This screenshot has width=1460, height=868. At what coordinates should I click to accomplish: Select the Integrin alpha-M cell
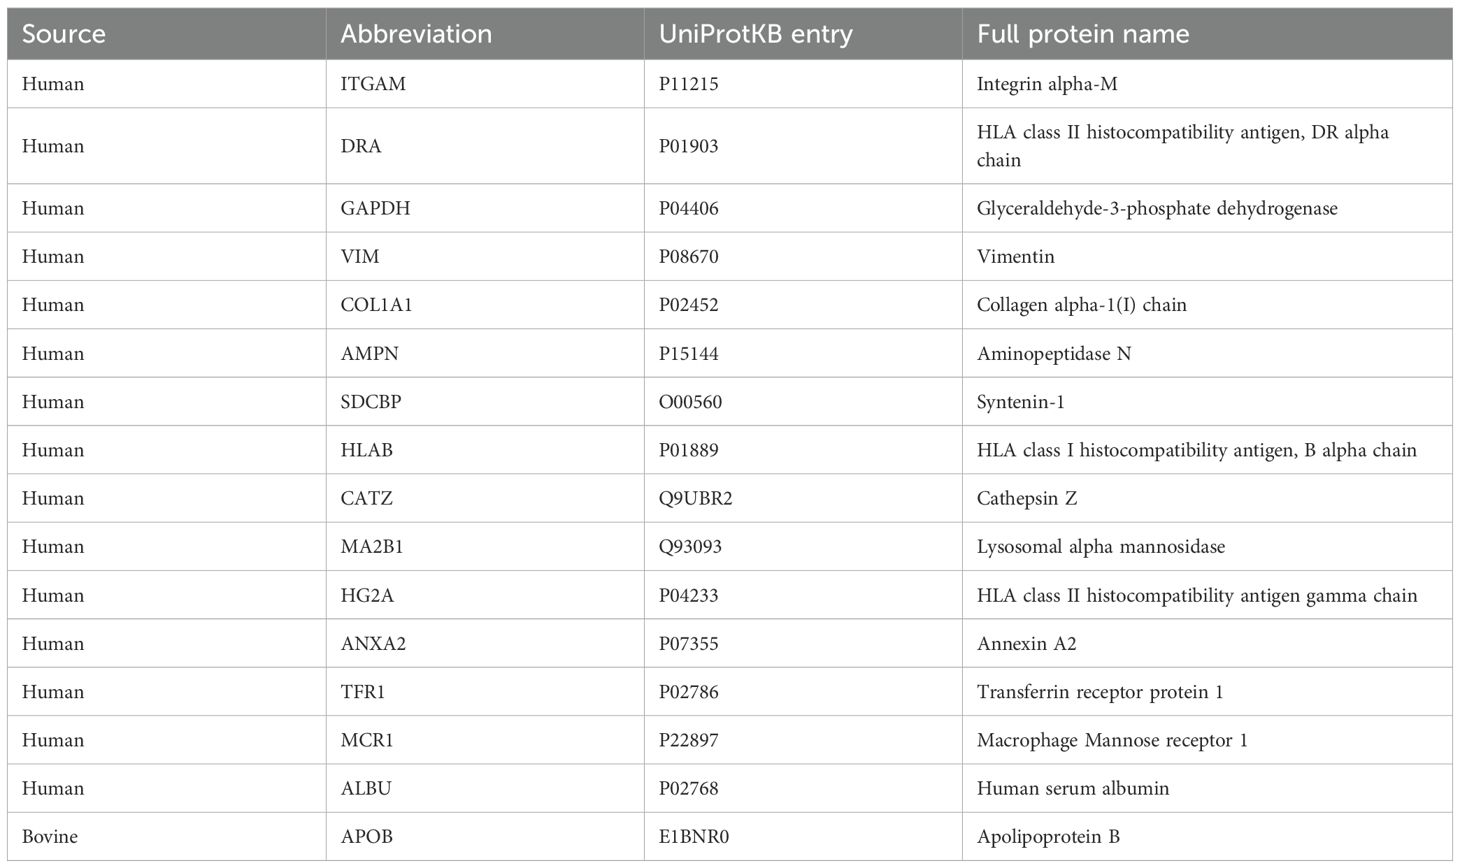click(x=1047, y=84)
